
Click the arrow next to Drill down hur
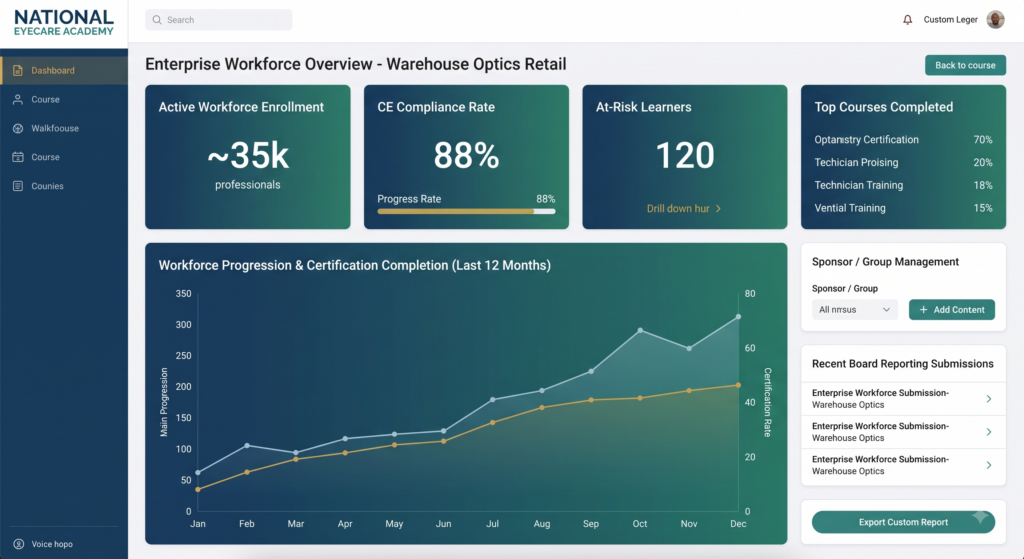718,208
